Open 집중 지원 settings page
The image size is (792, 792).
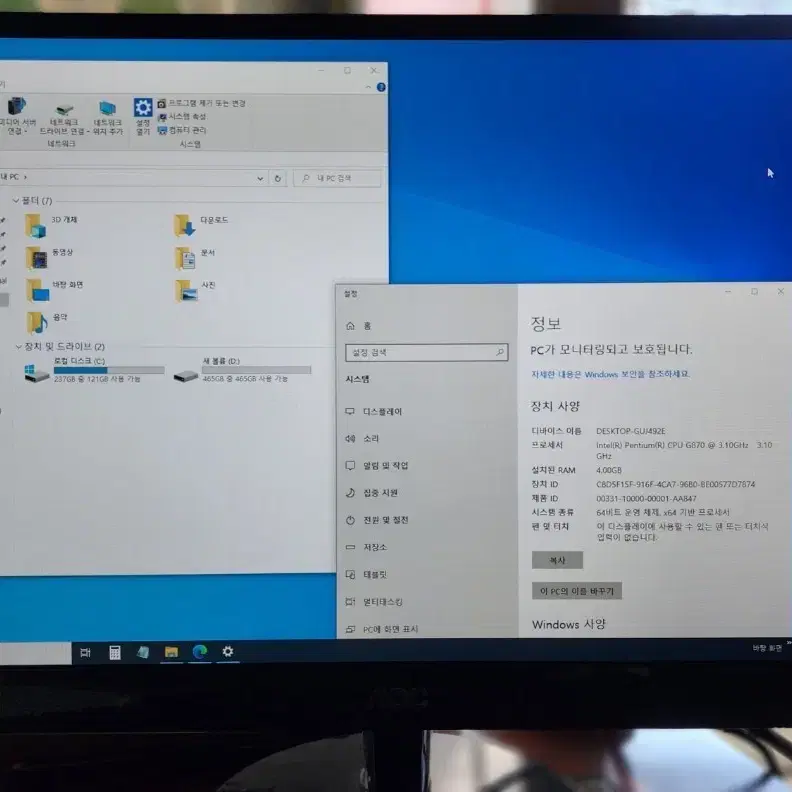(x=371, y=493)
